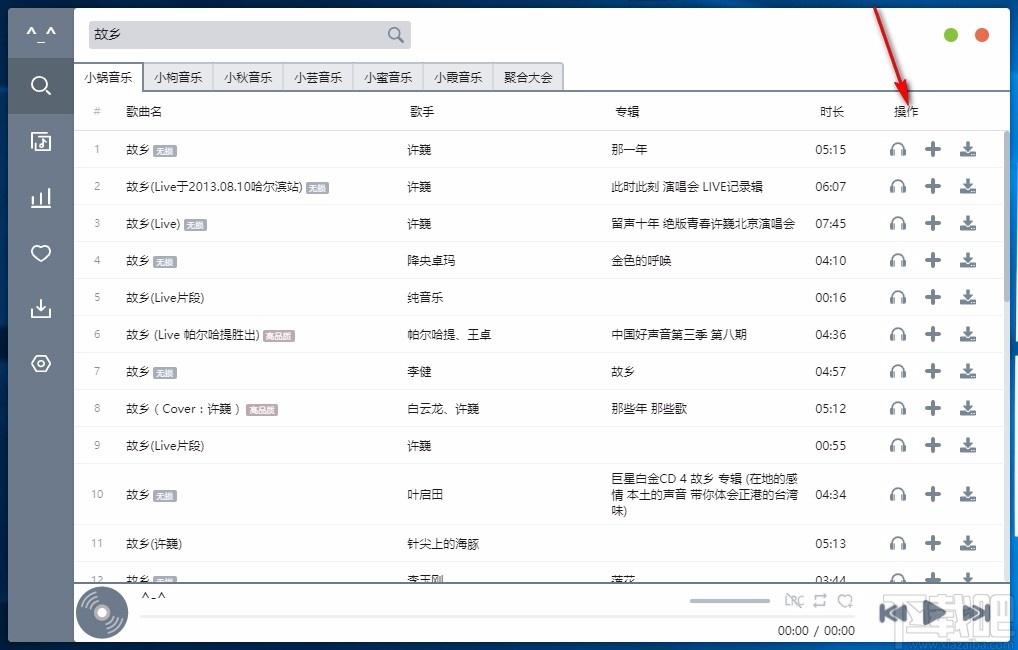Play 叶启田's 故乡 track
Screen dimensions: 1018x650
pos(898,494)
